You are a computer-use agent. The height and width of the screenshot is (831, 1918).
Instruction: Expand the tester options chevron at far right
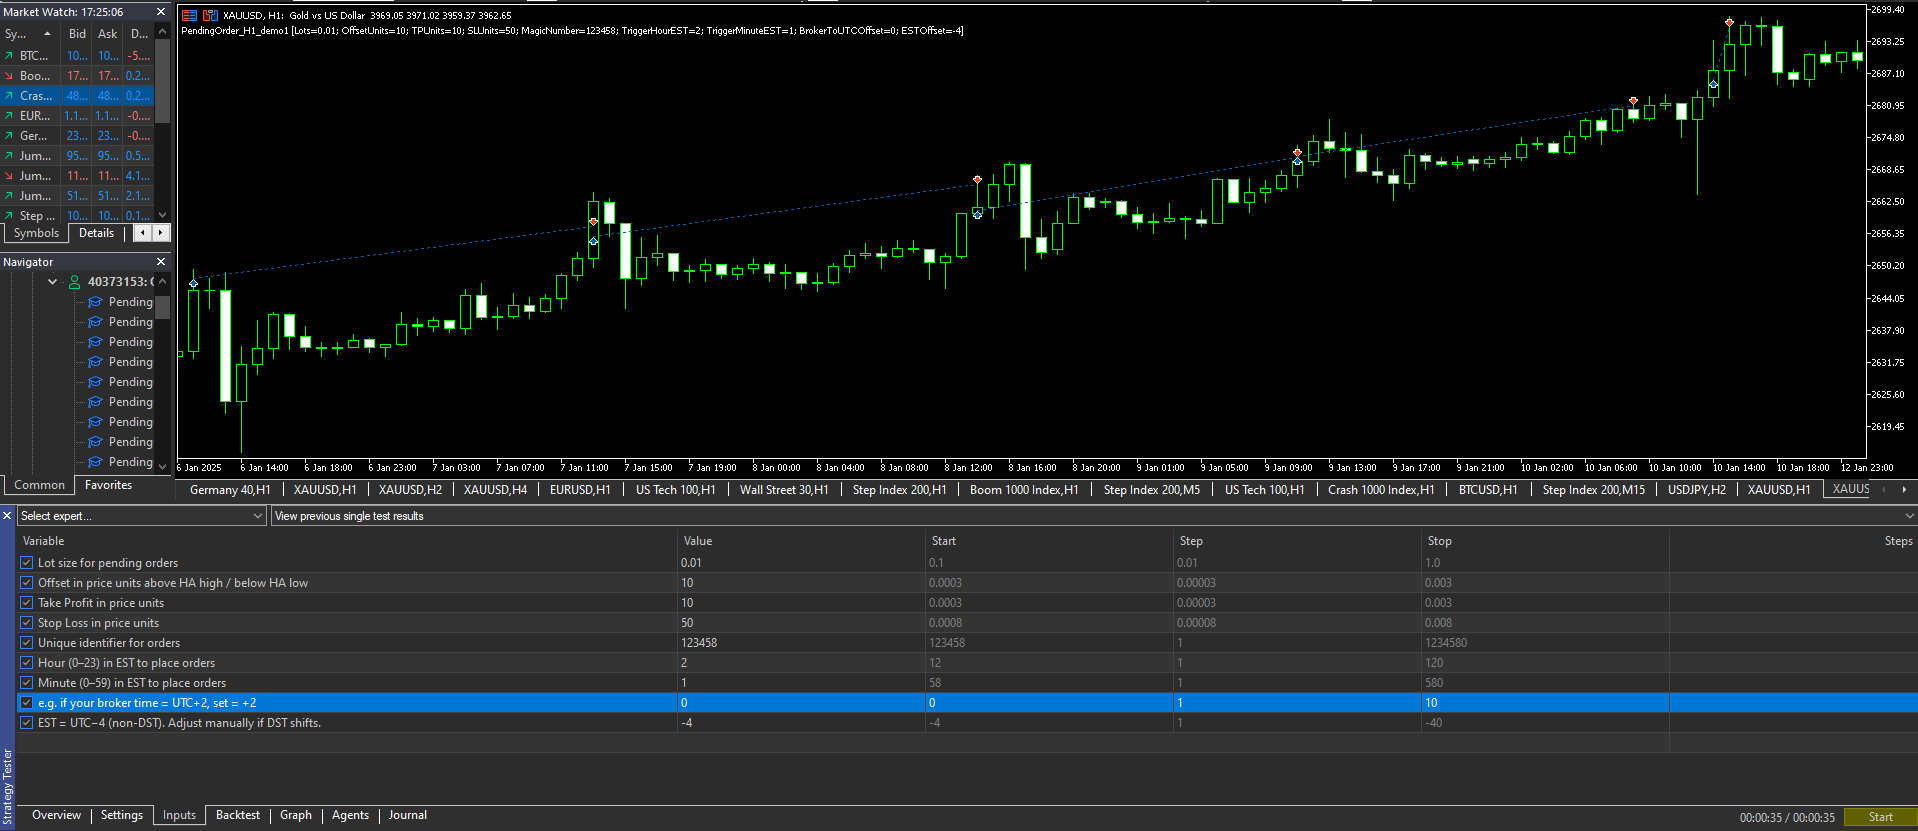pos(1908,516)
